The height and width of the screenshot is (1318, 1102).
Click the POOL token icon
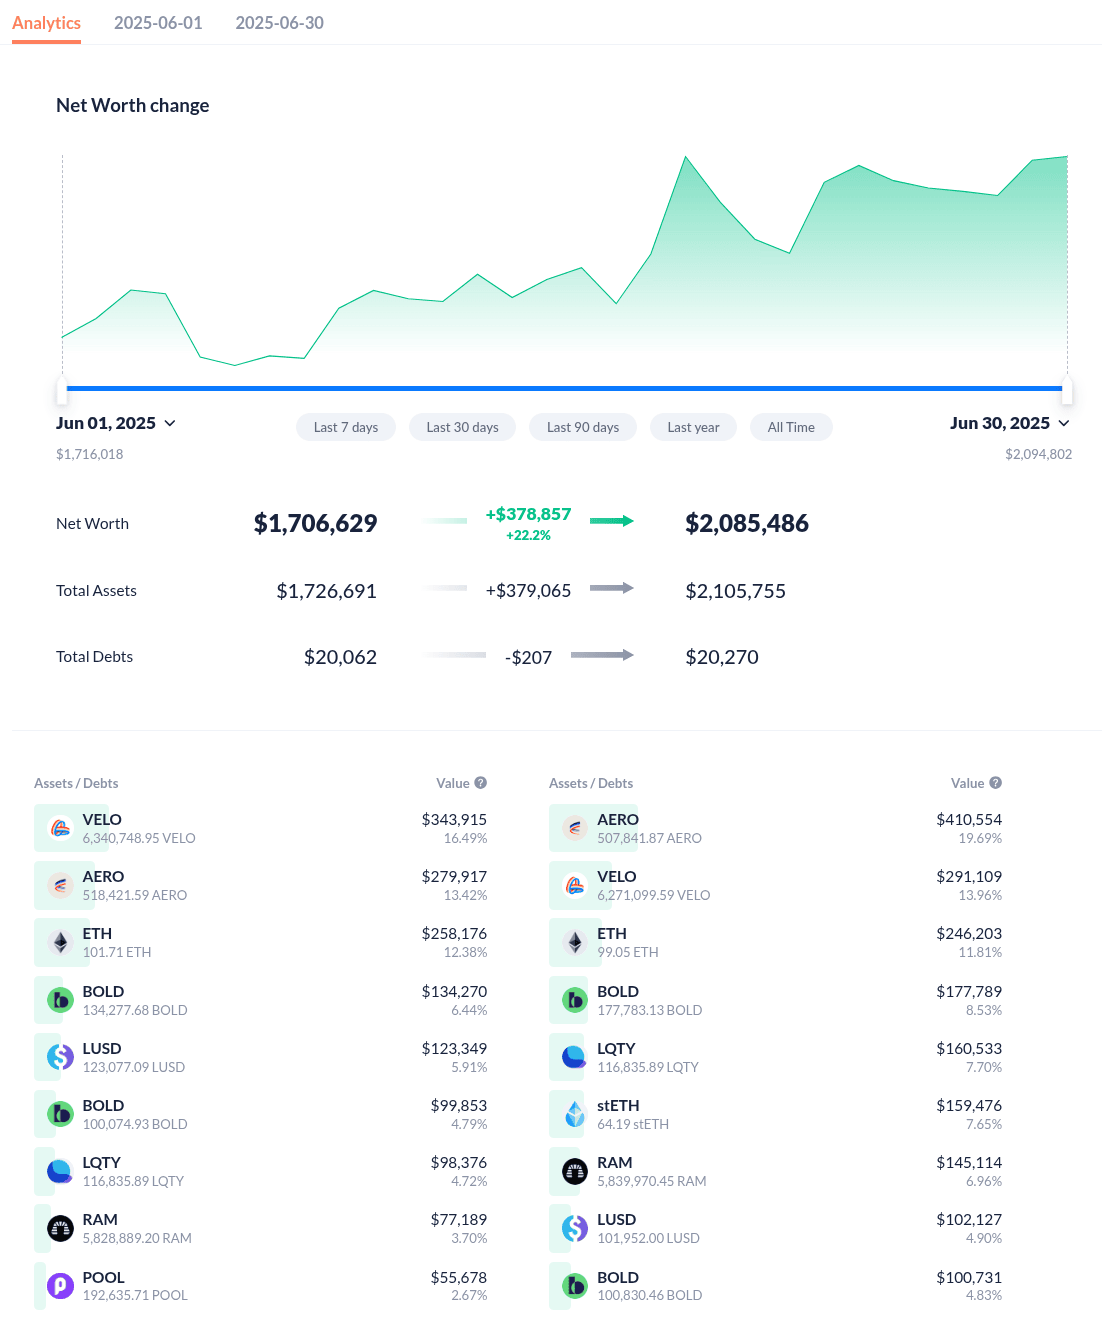[x=61, y=1286]
